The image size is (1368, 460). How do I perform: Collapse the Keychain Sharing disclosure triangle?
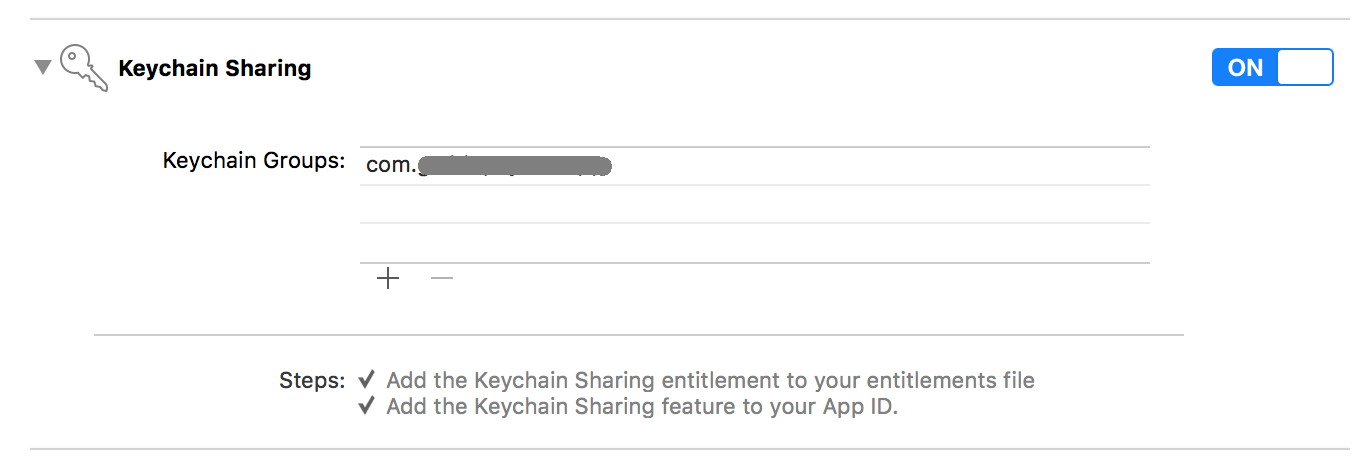click(42, 68)
